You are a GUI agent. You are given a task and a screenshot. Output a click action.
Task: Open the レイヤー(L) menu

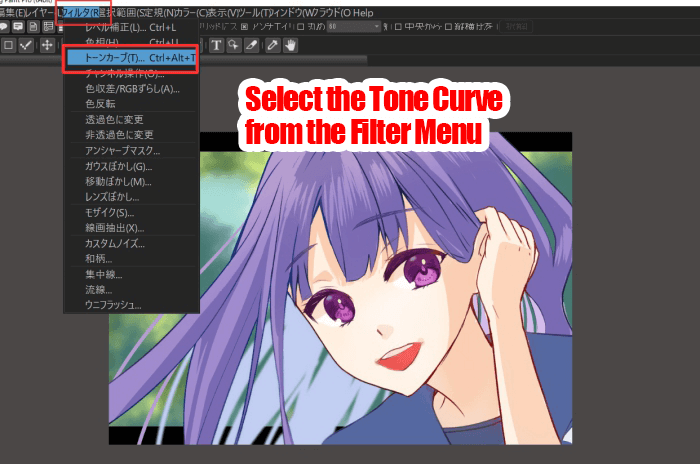click(x=43, y=13)
